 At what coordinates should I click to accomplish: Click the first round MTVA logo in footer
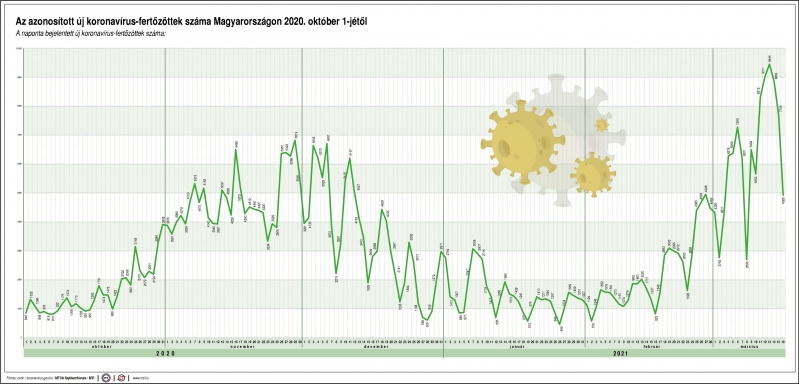(106, 378)
